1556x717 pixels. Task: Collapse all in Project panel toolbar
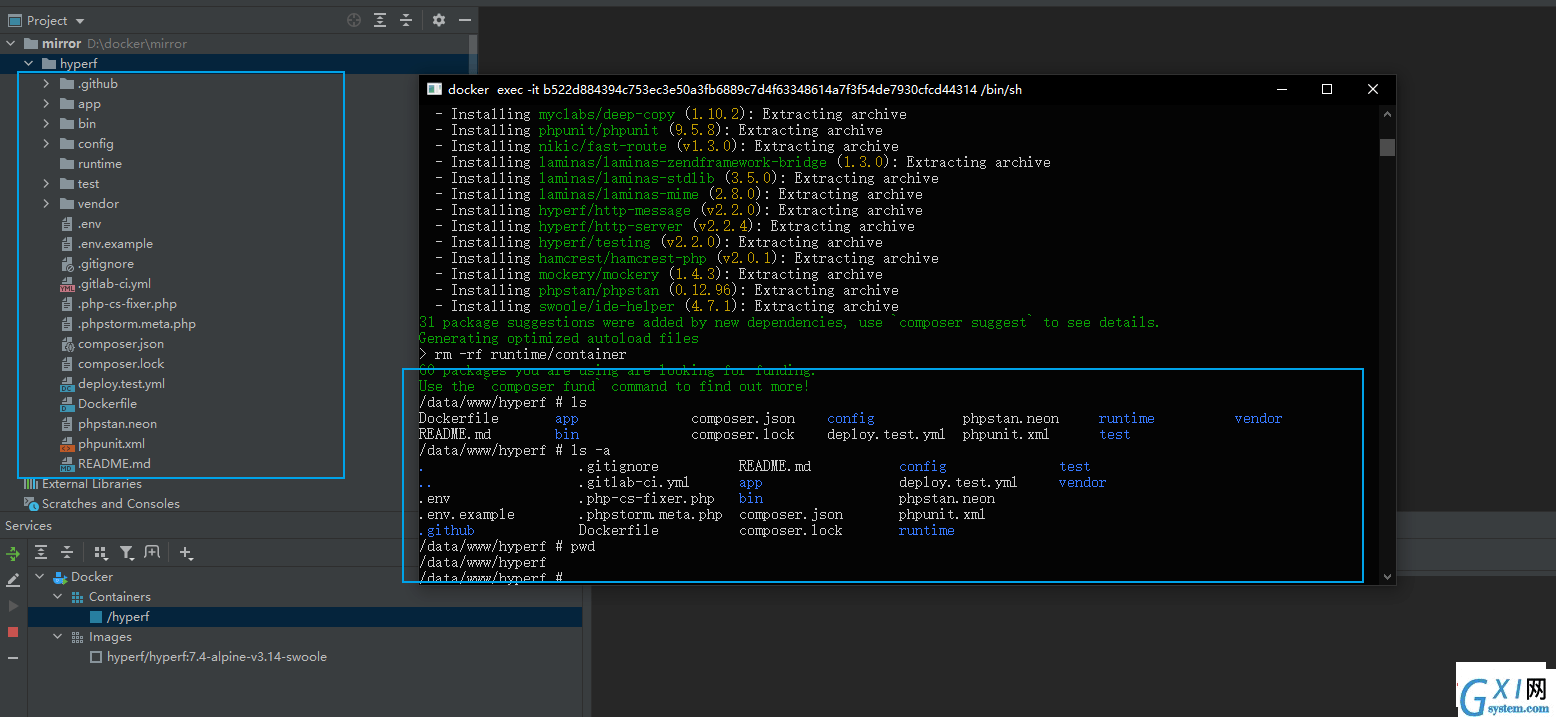[406, 20]
